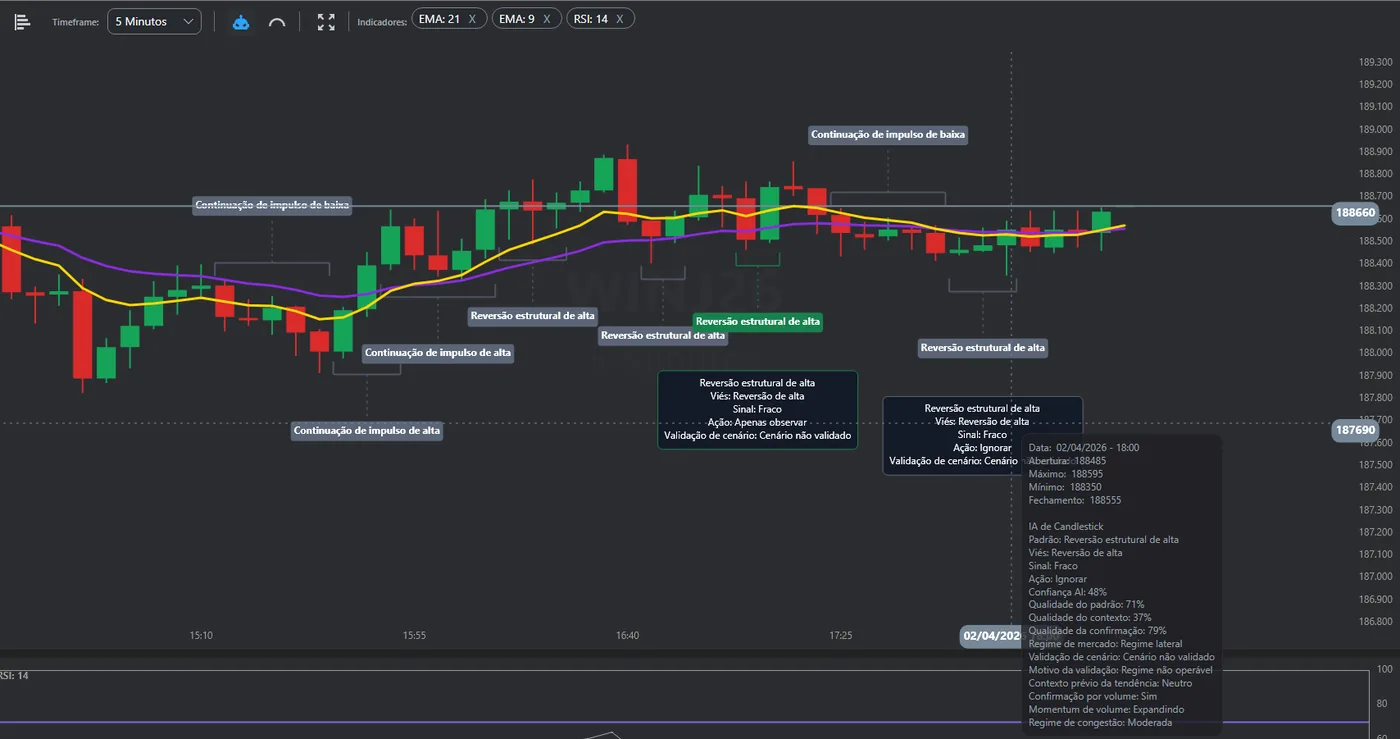This screenshot has width=1400, height=739.
Task: Click the 15:55 time axis label
Action: click(x=415, y=635)
